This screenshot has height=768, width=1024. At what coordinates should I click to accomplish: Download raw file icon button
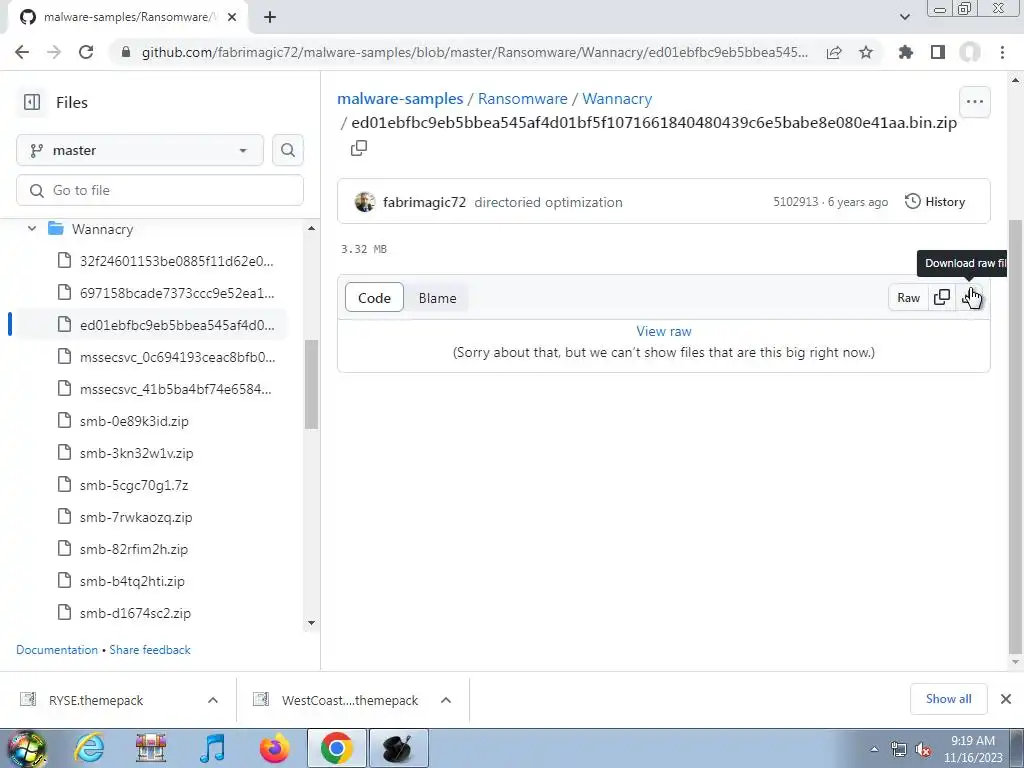[969, 298]
